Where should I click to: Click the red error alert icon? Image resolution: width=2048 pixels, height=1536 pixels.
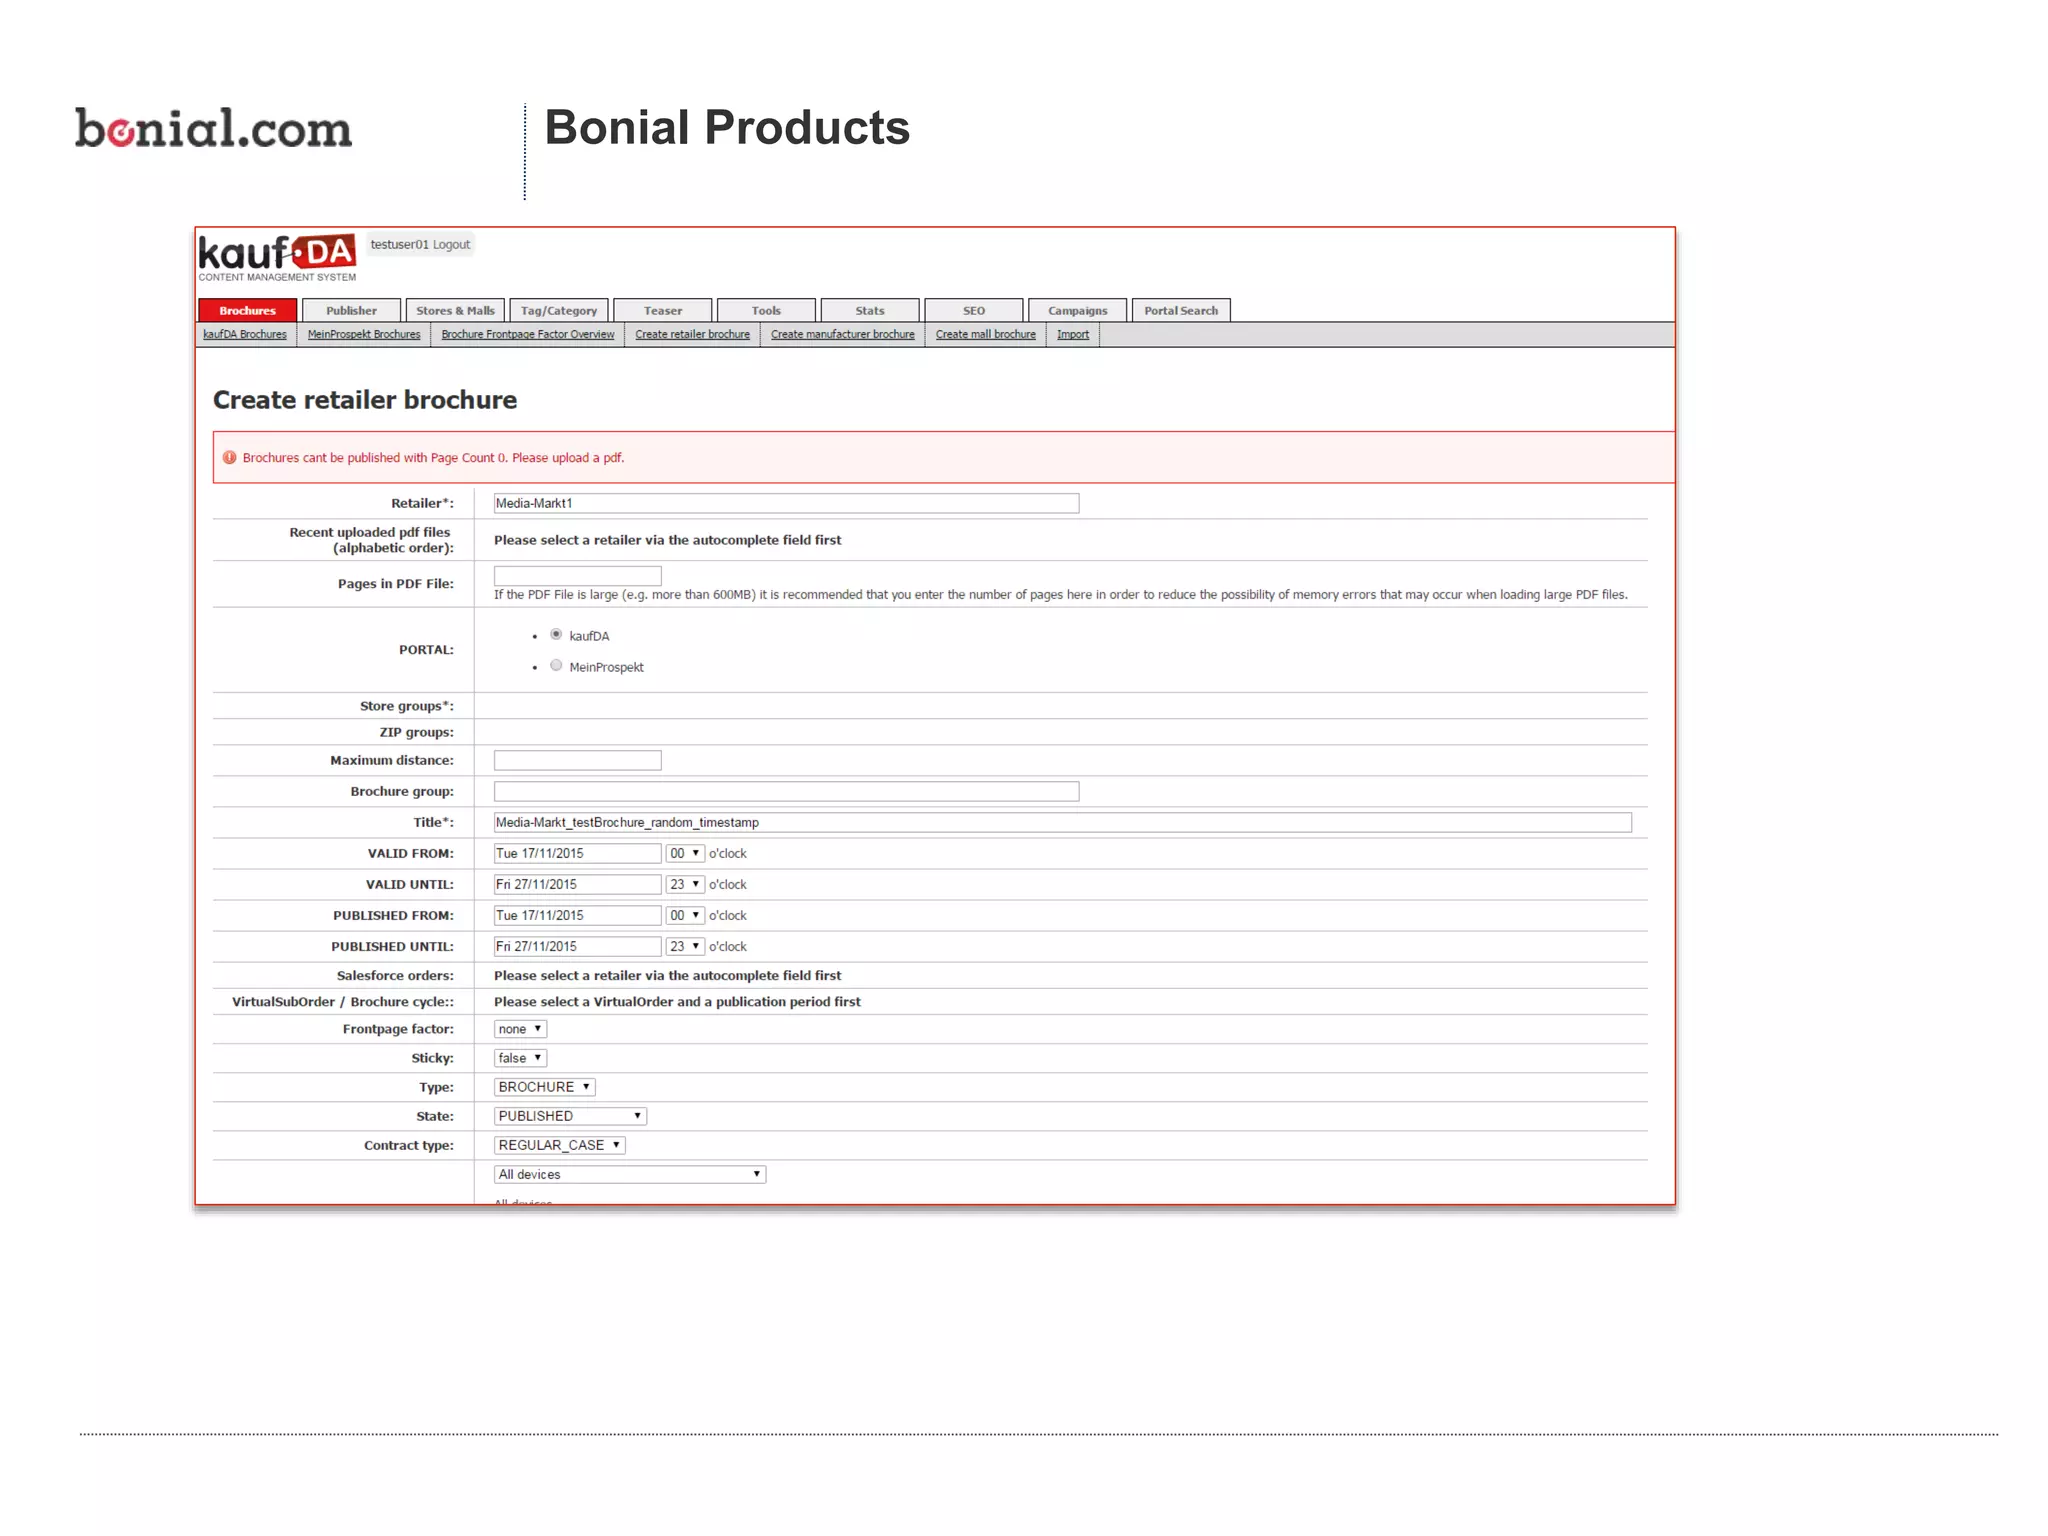click(229, 458)
